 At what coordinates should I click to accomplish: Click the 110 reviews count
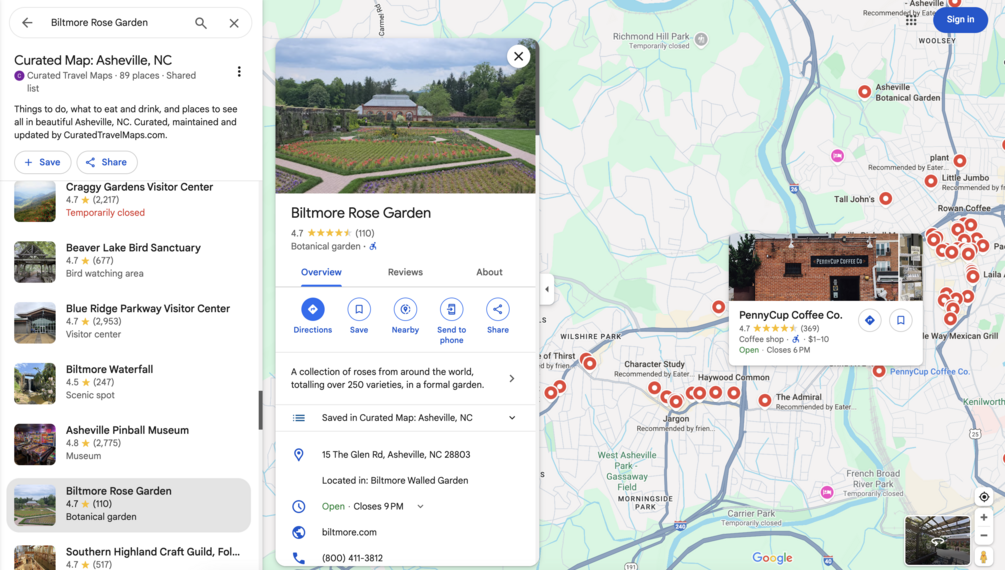[365, 233]
